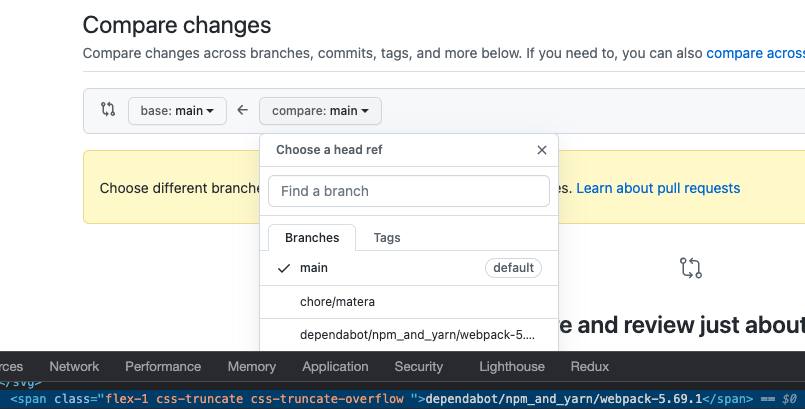Open Learn about pull requests link
The height and width of the screenshot is (409, 805).
point(658,188)
